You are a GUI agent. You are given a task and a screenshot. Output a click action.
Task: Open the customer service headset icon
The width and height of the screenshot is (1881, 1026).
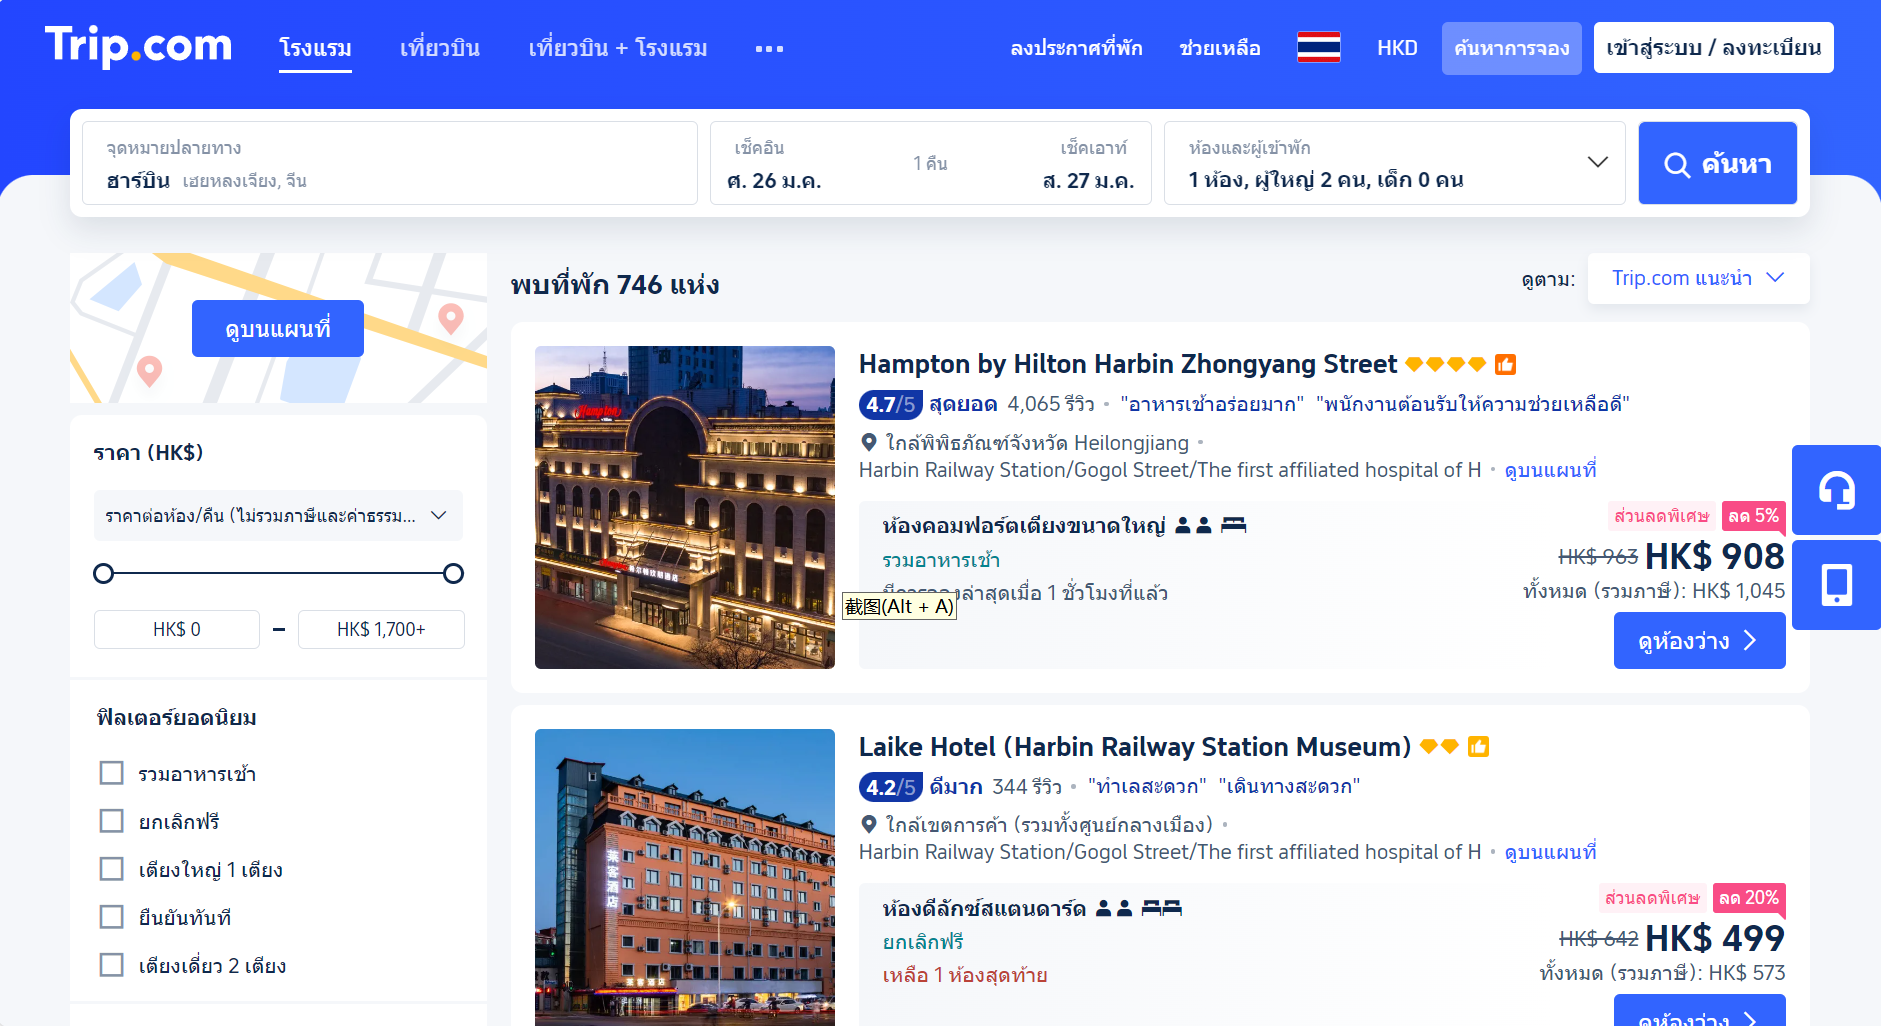(x=1836, y=490)
